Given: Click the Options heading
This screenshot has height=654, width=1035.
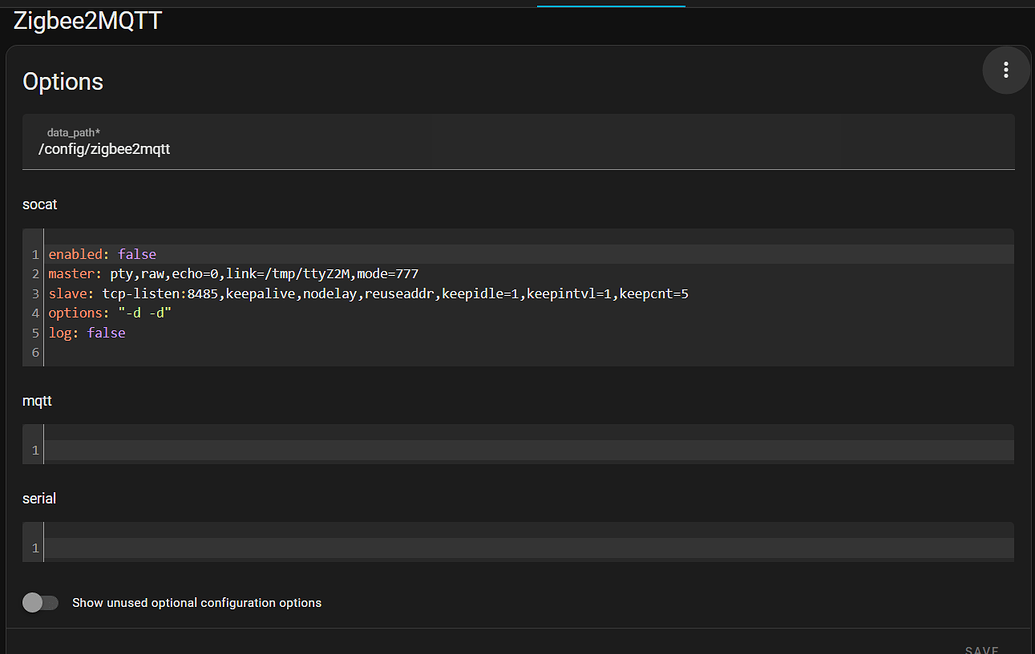Looking at the screenshot, I should (63, 82).
